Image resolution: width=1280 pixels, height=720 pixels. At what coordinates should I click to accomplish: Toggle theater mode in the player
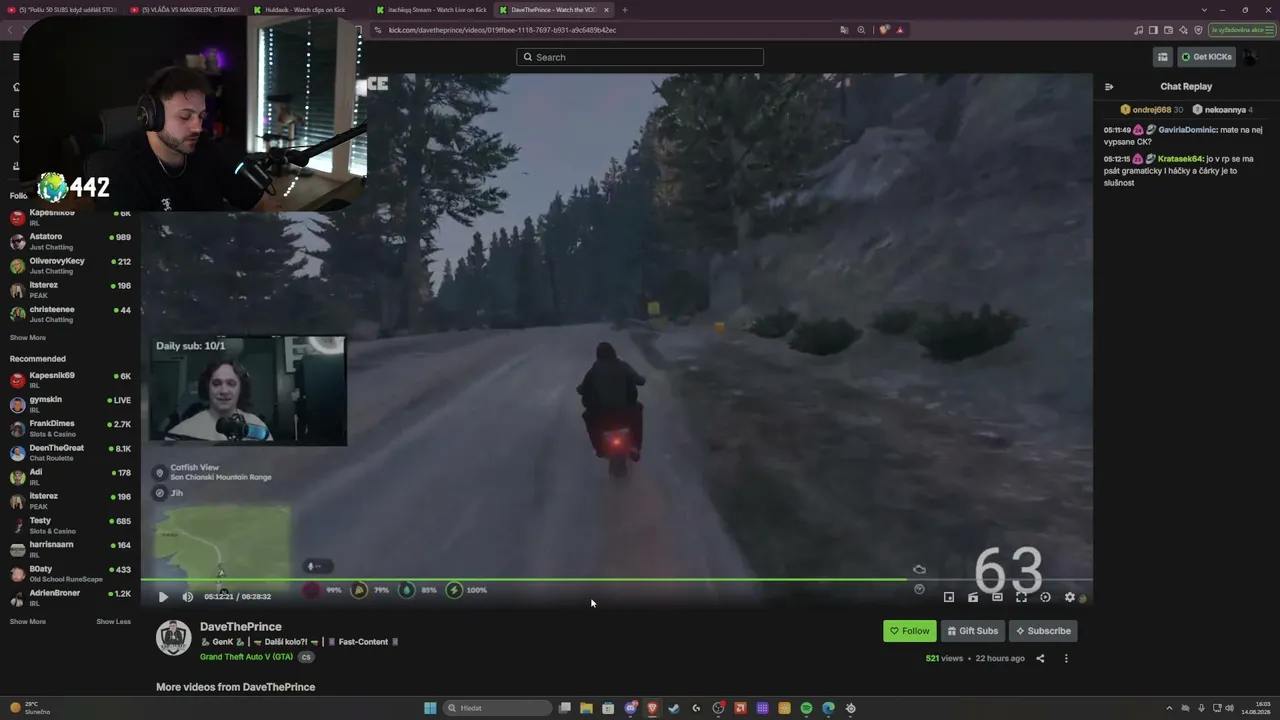(x=997, y=597)
